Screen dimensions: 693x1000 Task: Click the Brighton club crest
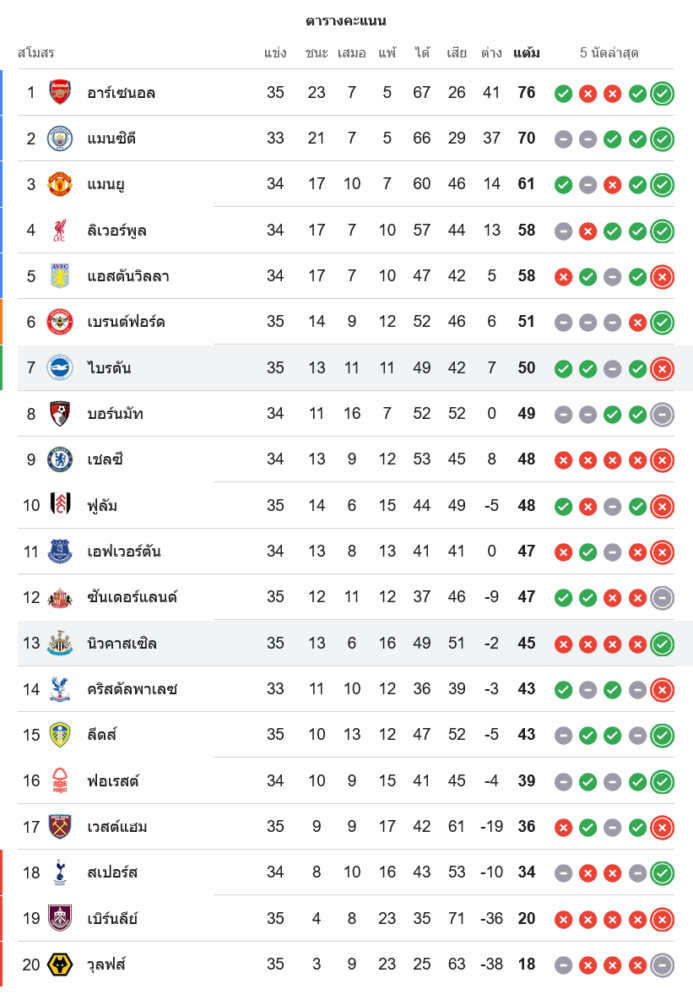tap(60, 368)
